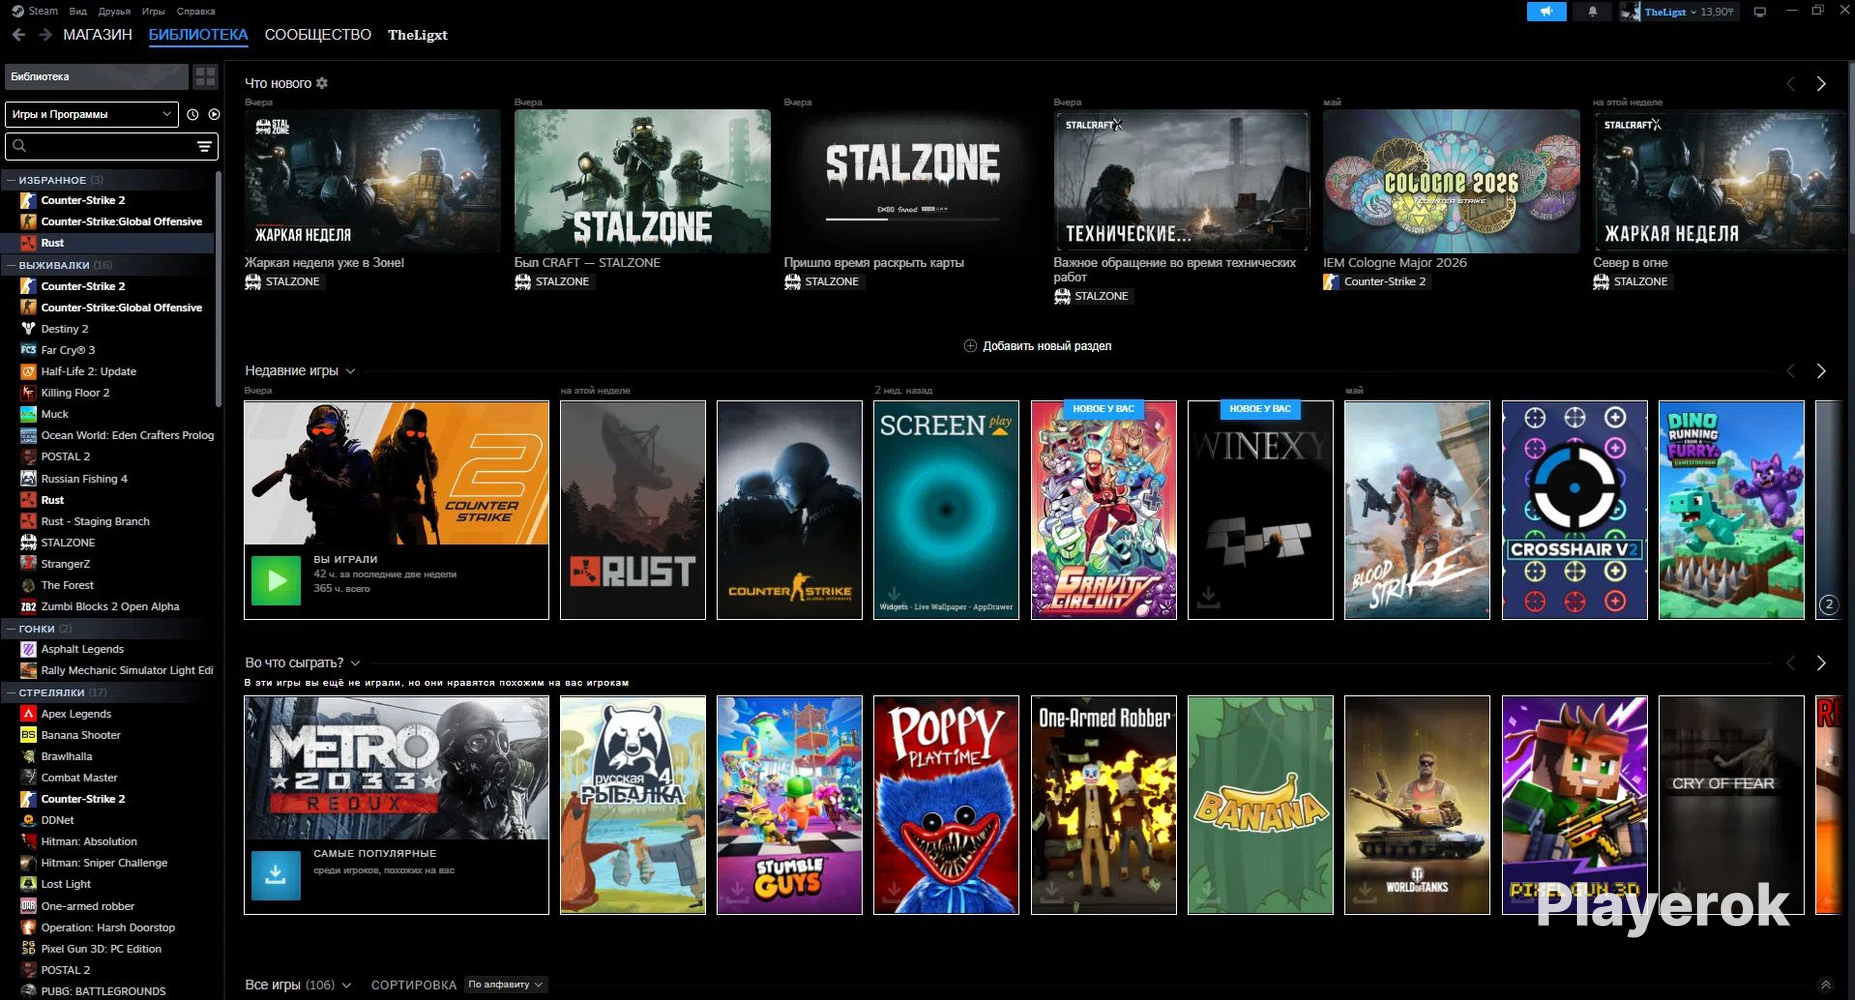This screenshot has width=1855, height=1000.
Task: Click the forward navigation arrow
Action: click(45, 35)
